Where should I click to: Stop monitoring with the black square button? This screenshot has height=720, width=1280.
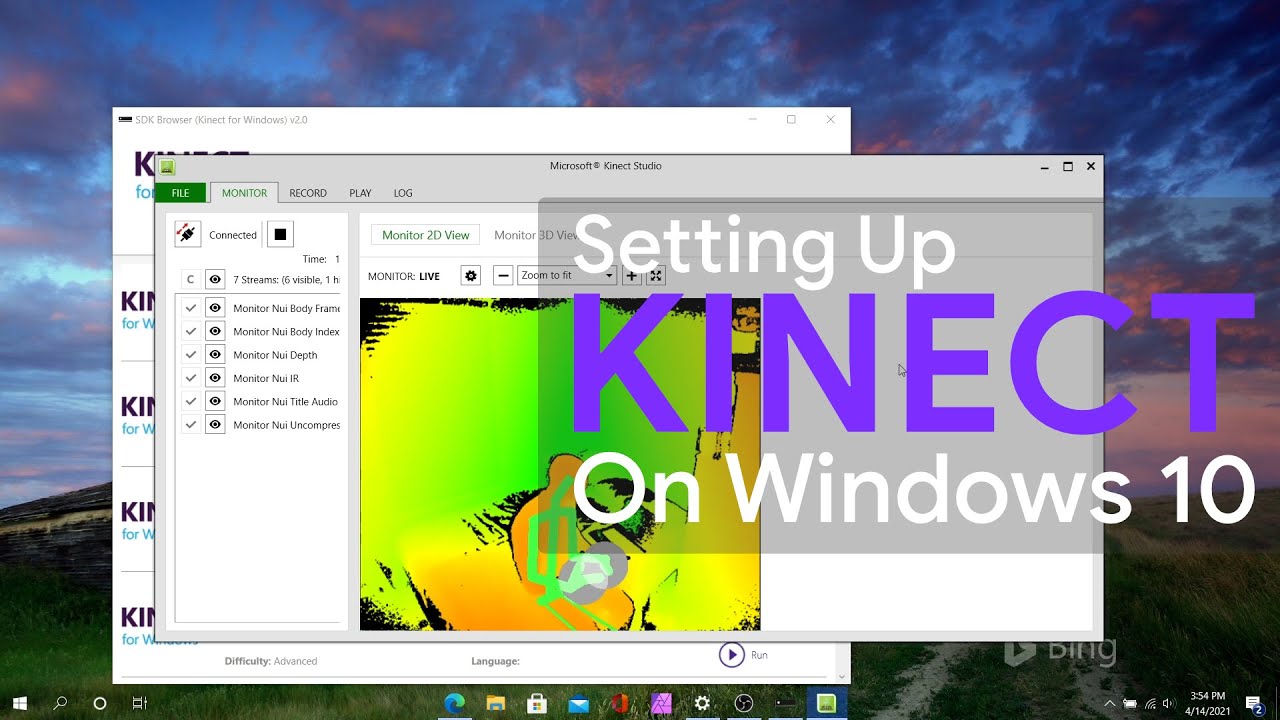pyautogui.click(x=280, y=234)
